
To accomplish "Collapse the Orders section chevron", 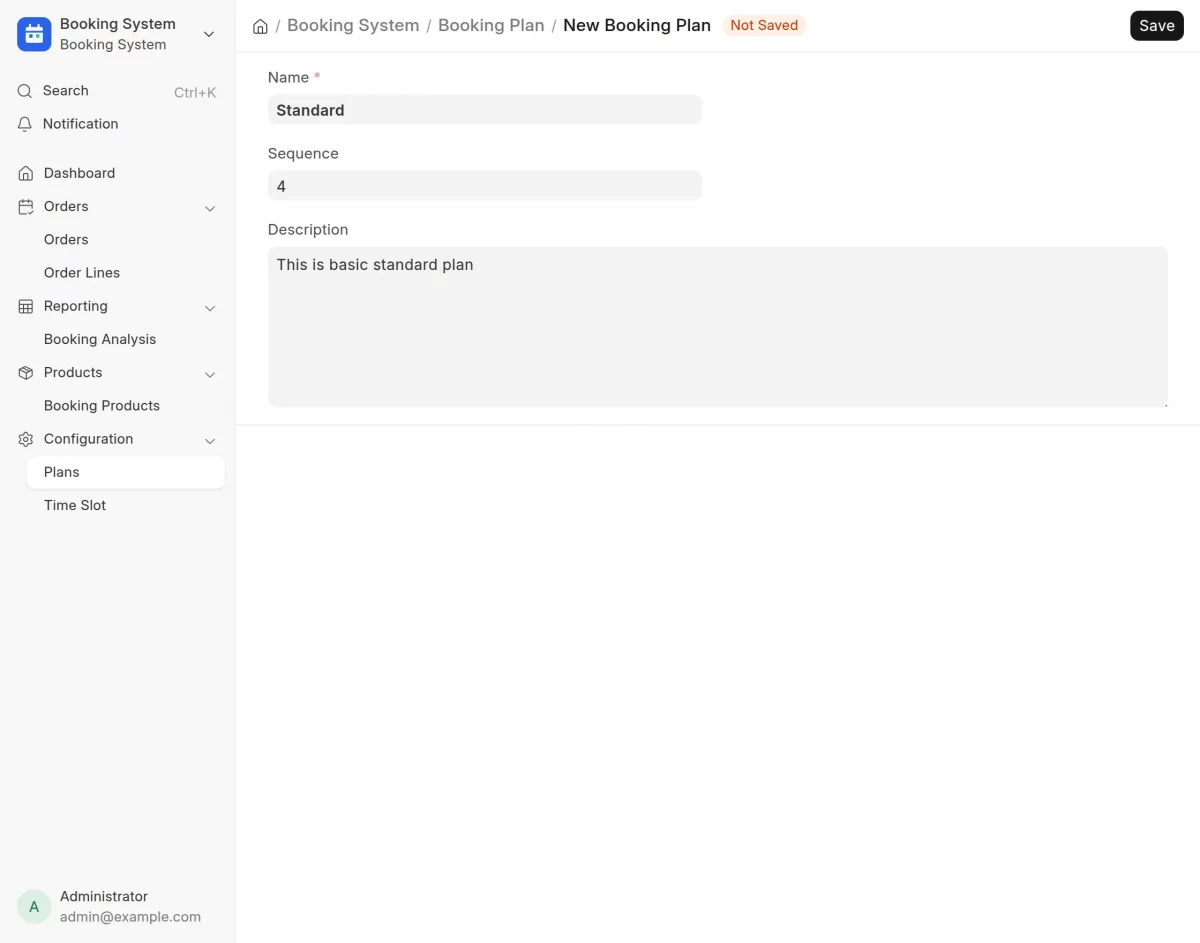I will point(210,208).
